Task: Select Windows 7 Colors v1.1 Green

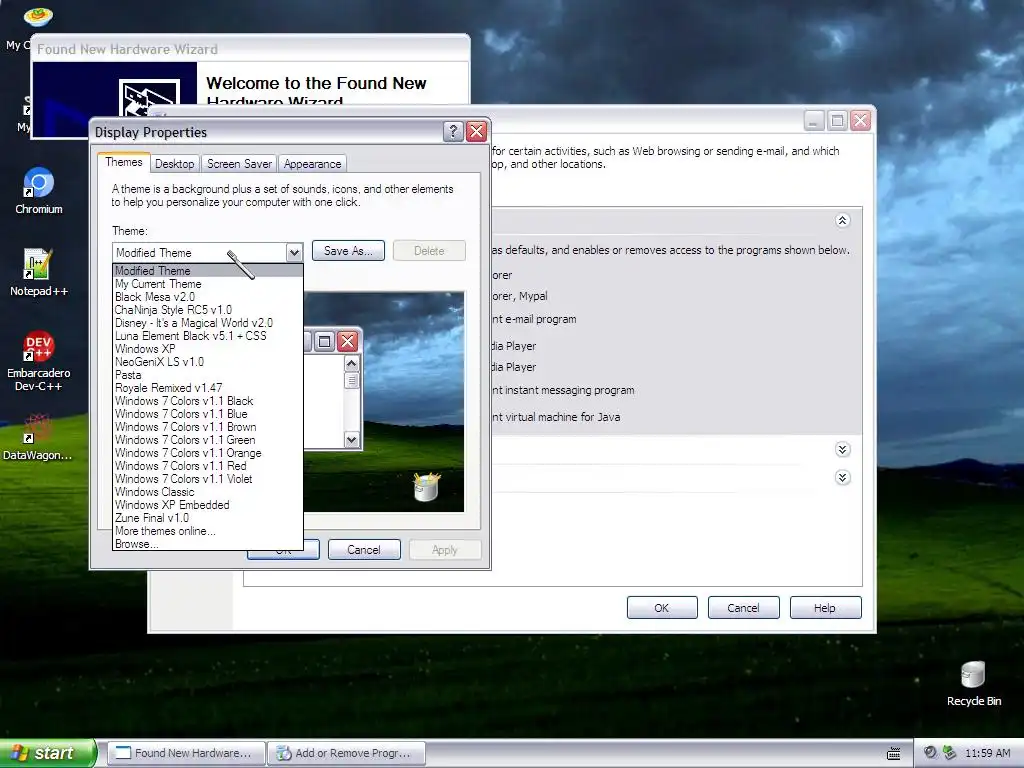Action: coord(208,440)
